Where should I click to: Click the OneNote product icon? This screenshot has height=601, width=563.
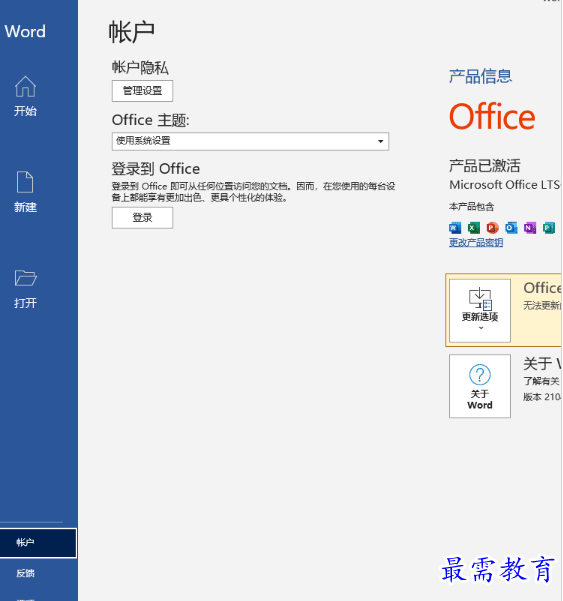coord(530,228)
